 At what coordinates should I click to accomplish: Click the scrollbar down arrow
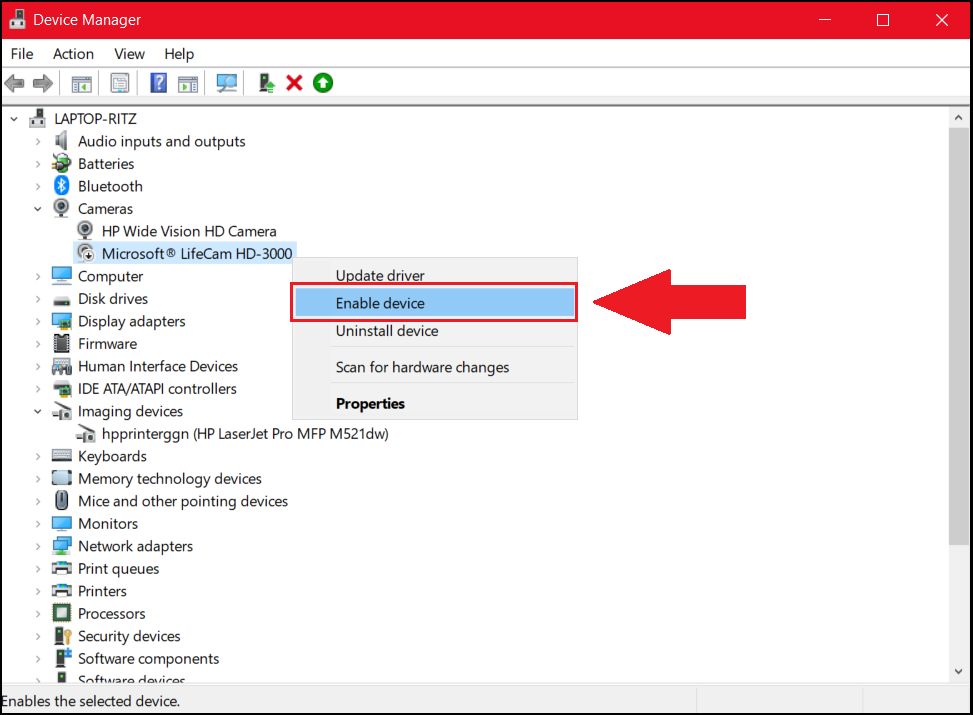pyautogui.click(x=958, y=672)
